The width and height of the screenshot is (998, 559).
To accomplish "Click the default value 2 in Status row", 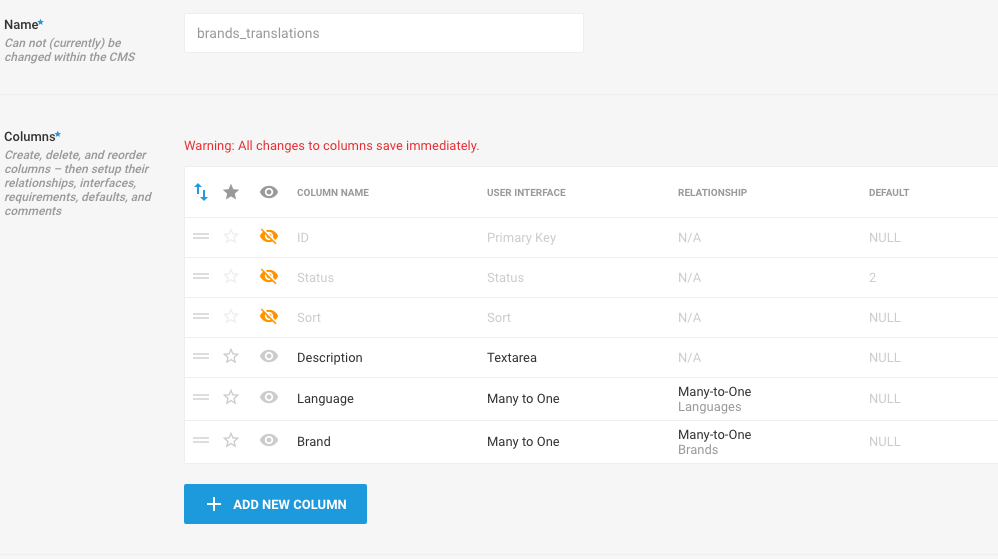I will 873,278.
